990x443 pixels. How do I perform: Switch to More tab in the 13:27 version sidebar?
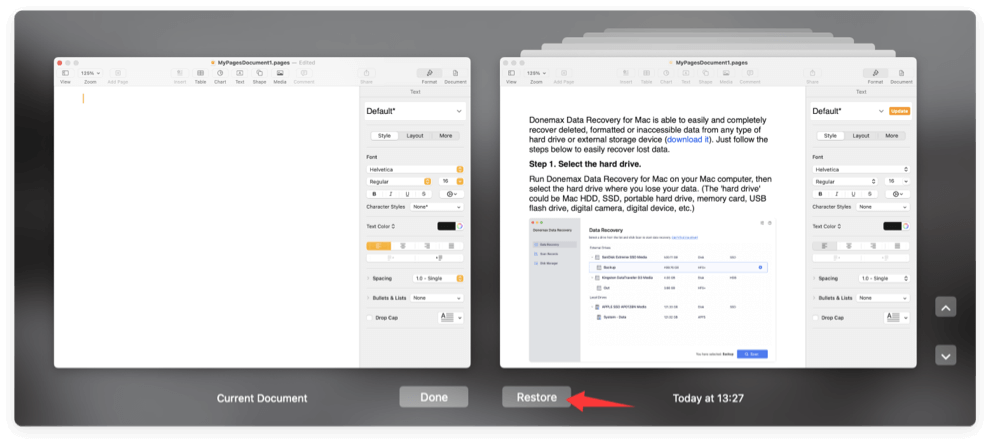click(892, 136)
